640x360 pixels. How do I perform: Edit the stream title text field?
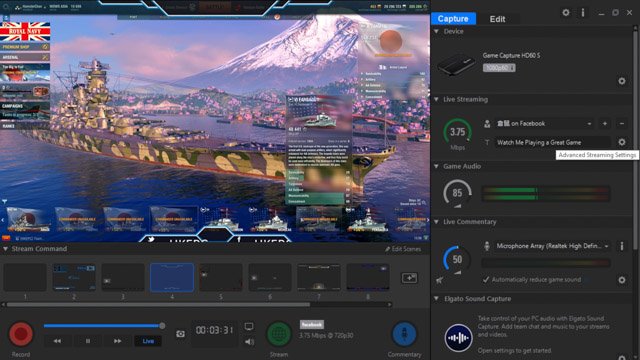[x=552, y=142]
